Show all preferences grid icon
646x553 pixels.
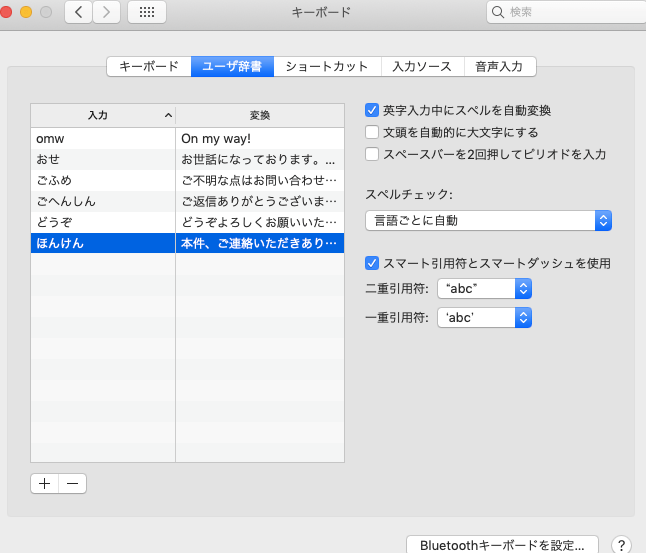point(146,12)
